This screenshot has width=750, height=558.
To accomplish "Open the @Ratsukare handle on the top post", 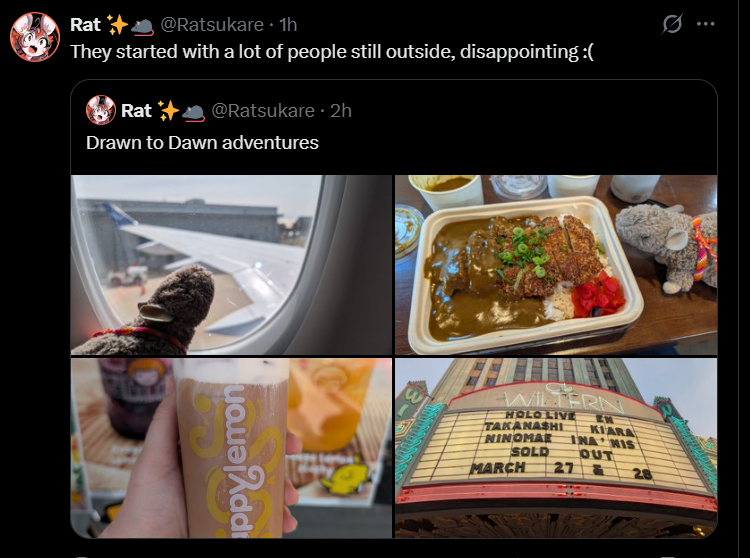I will tap(212, 24).
